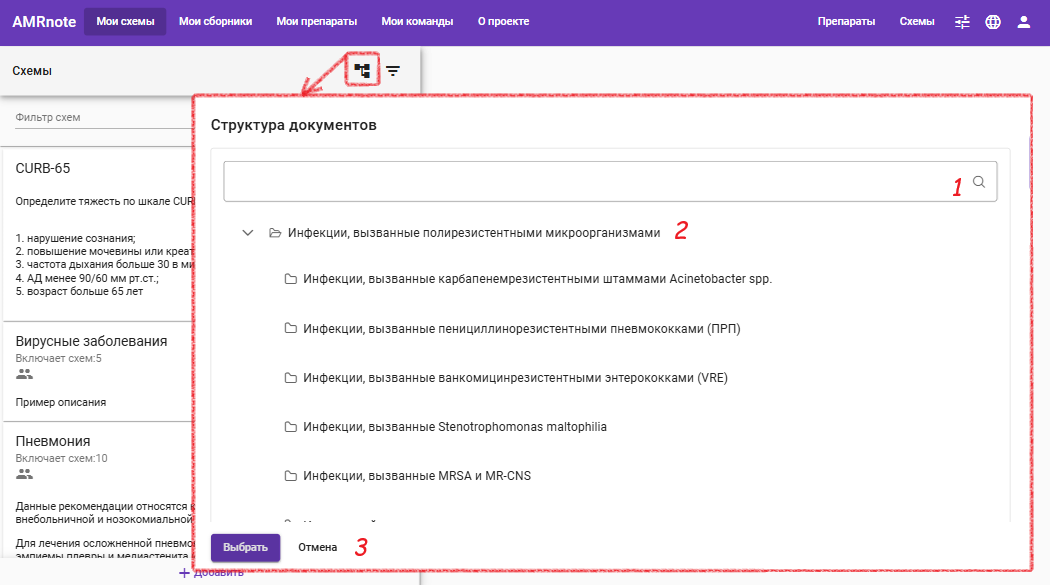
Task: Switch to Мои сборники tab
Action: tap(216, 21)
